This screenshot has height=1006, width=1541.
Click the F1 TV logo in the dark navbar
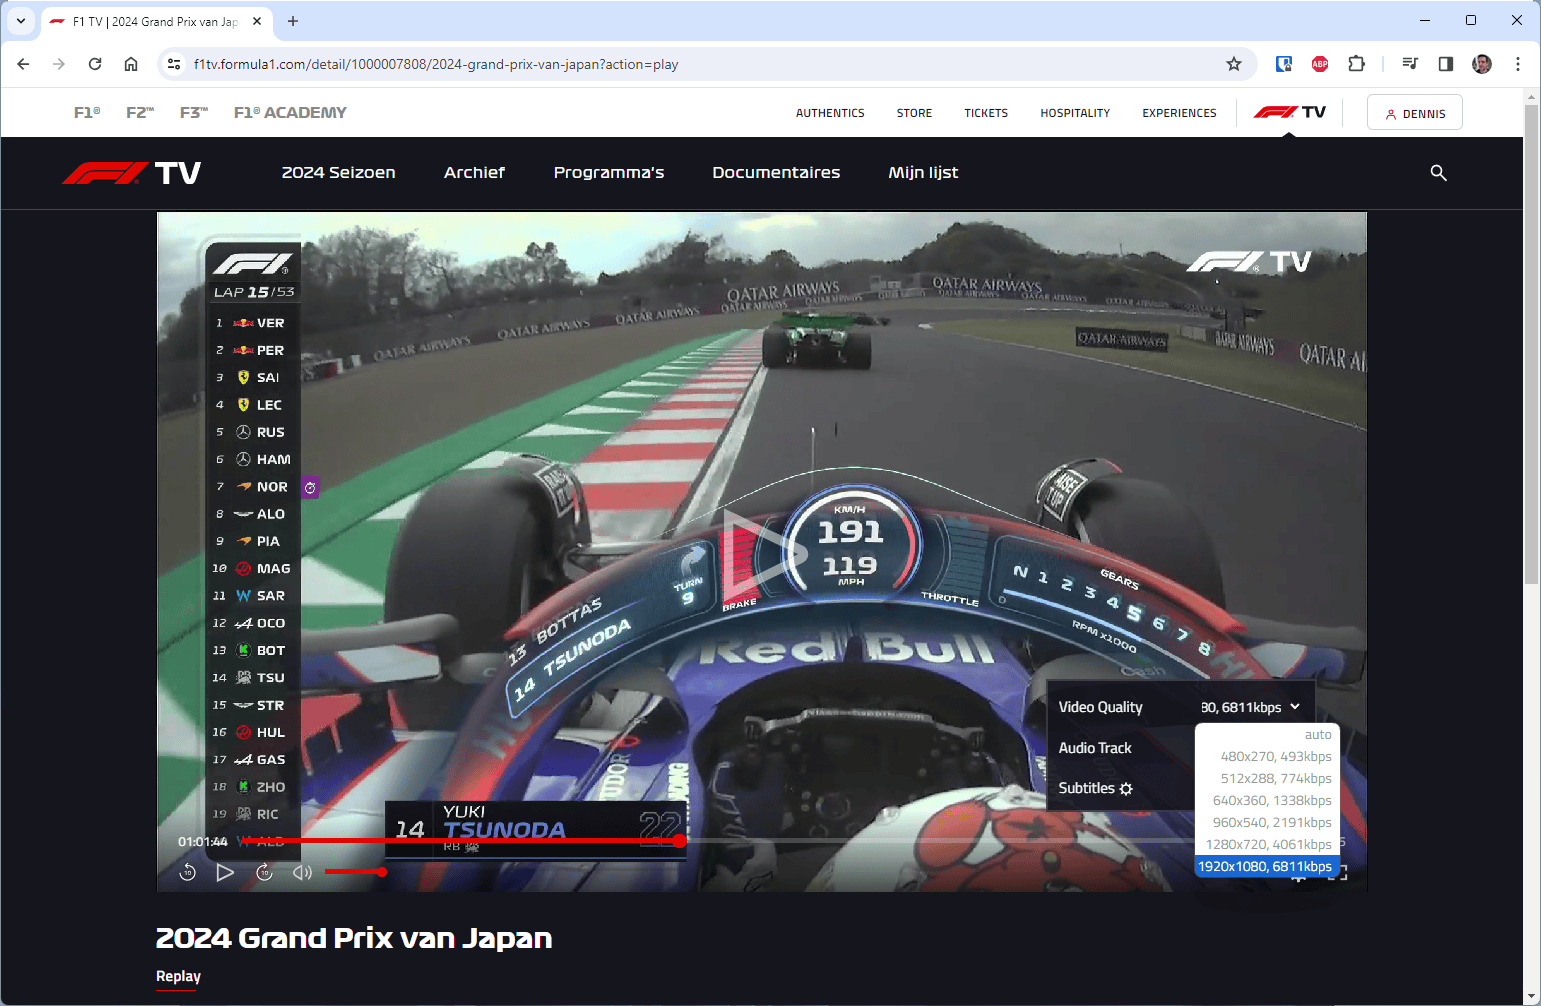pyautogui.click(x=132, y=173)
